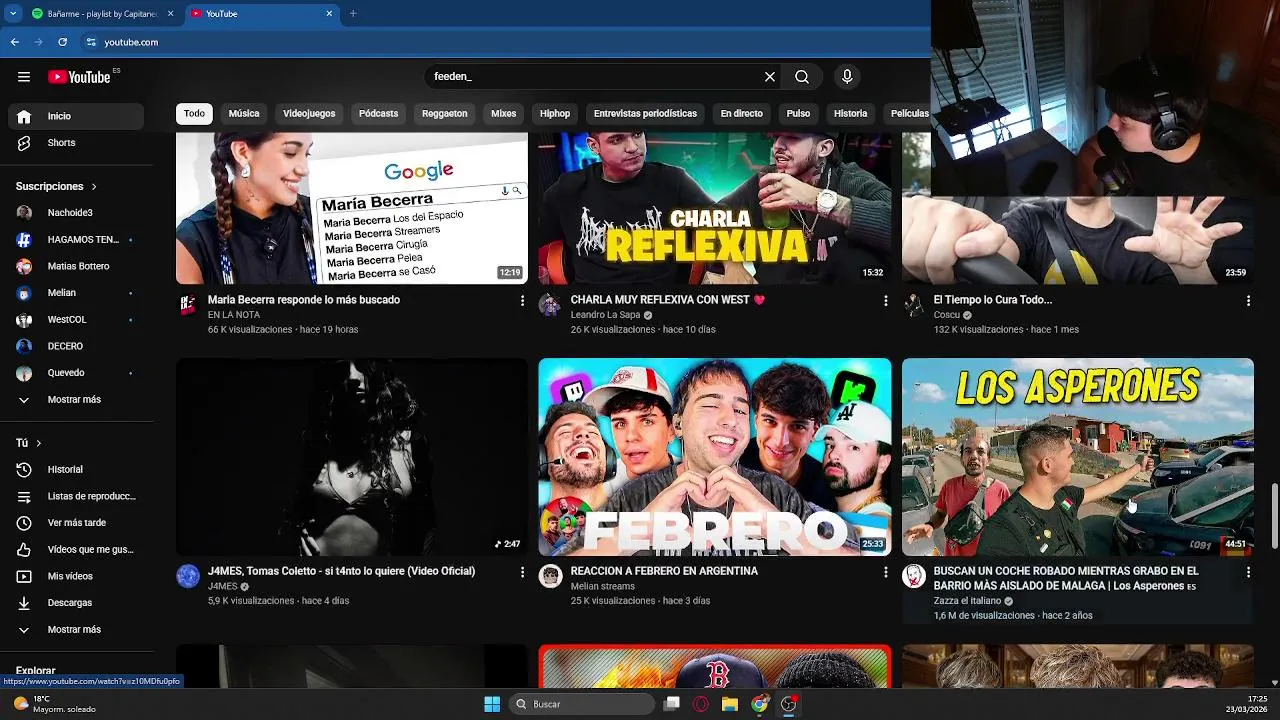Viewport: 1280px width, 720px height.
Task: Open Quevedo subscription channel
Action: click(77, 373)
